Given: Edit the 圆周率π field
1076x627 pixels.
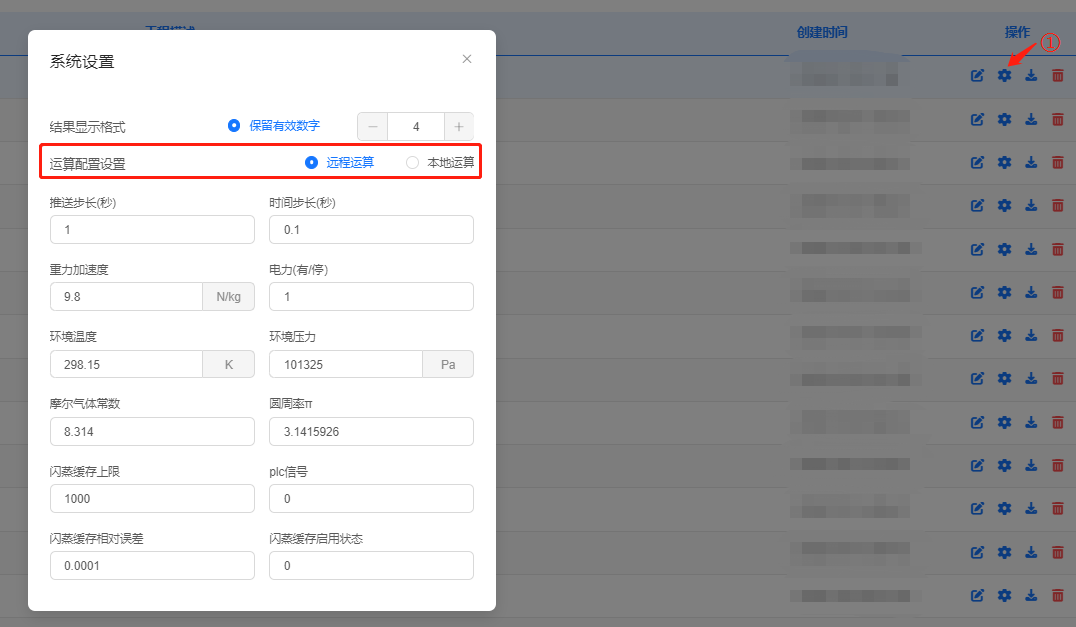Looking at the screenshot, I should tap(371, 431).
